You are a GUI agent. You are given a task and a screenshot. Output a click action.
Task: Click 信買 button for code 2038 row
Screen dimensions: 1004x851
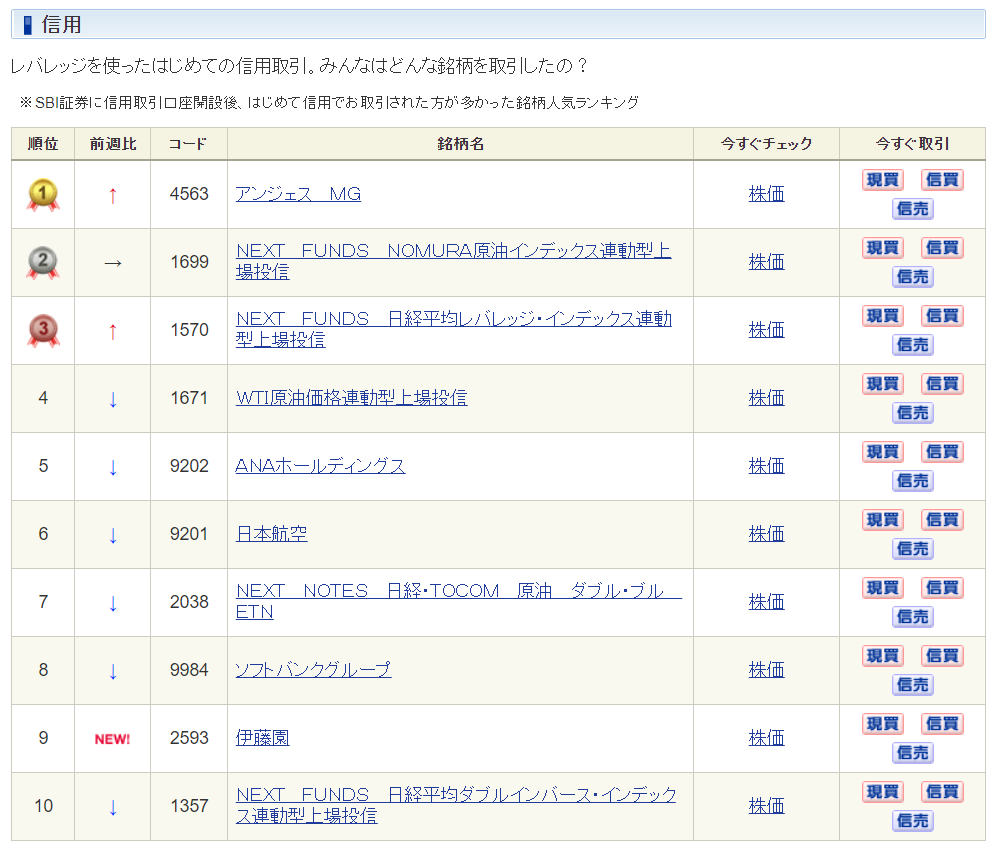coord(942,587)
